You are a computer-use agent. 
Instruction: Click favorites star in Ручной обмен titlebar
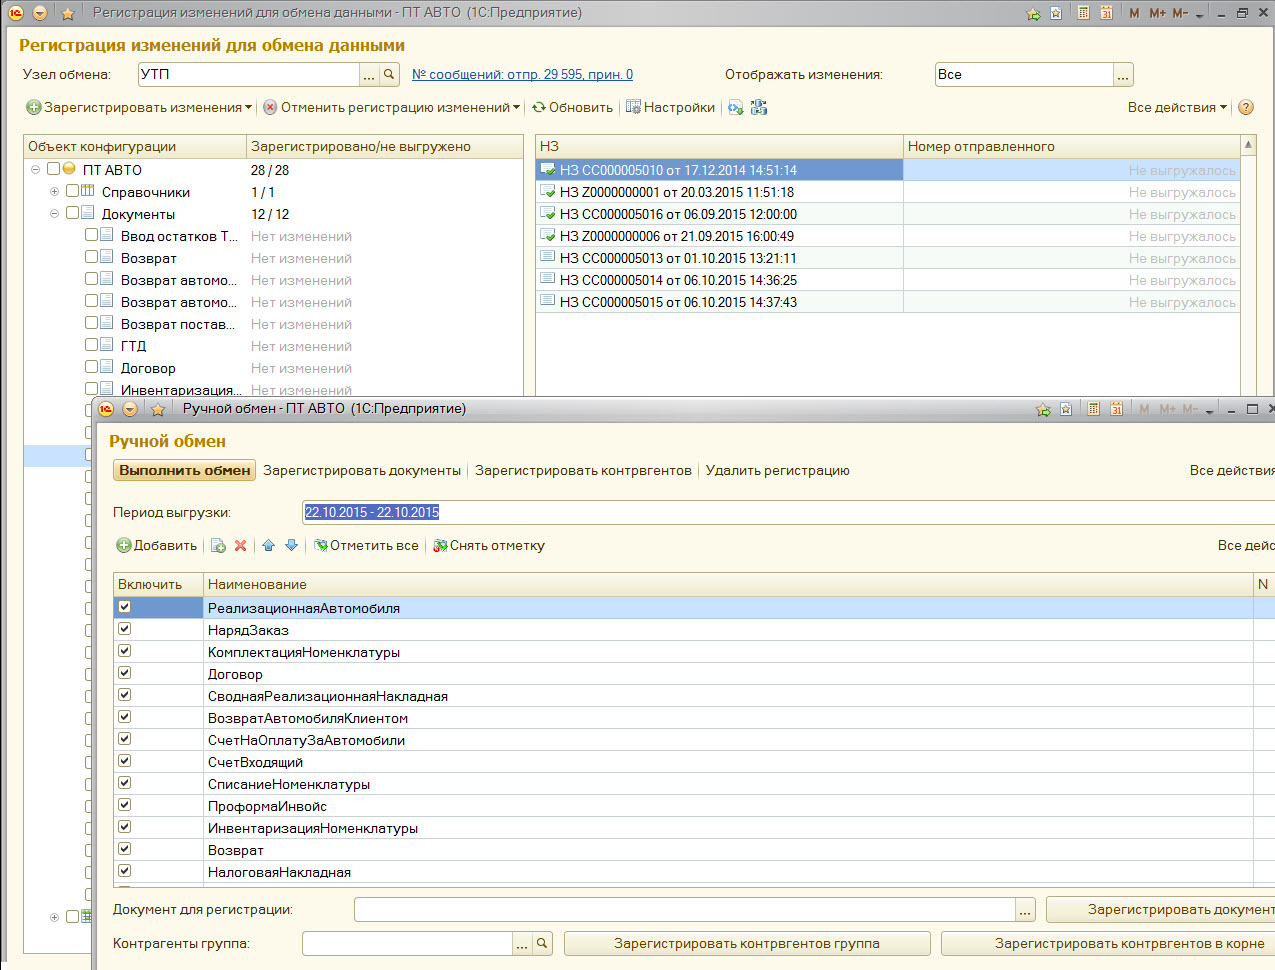pyautogui.click(x=157, y=409)
